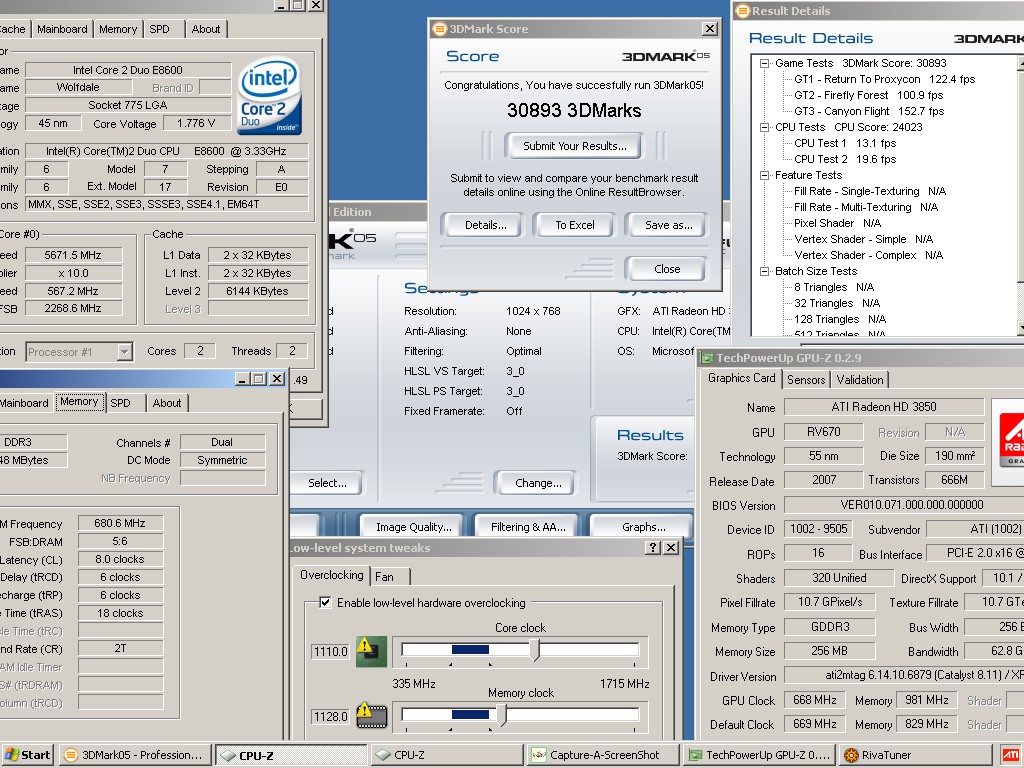
Task: Click the Result Details scrollbar up arrow
Action: (1021, 64)
